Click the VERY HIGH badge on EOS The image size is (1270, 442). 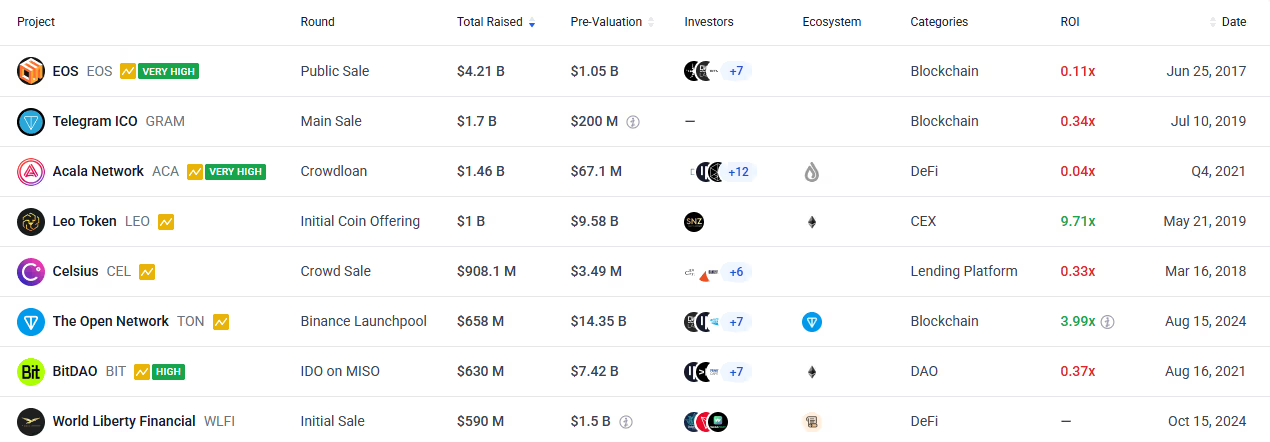168,72
